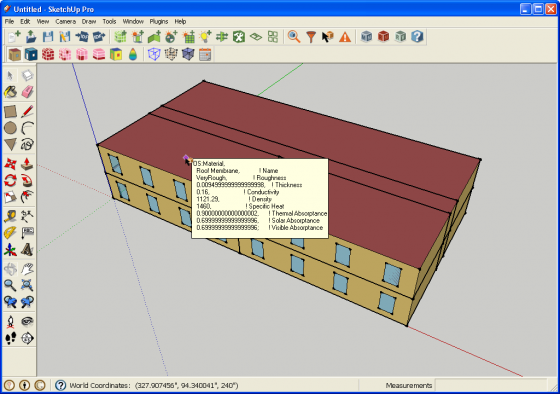
Task: Click the orange funnel filter icon
Action: (311, 37)
